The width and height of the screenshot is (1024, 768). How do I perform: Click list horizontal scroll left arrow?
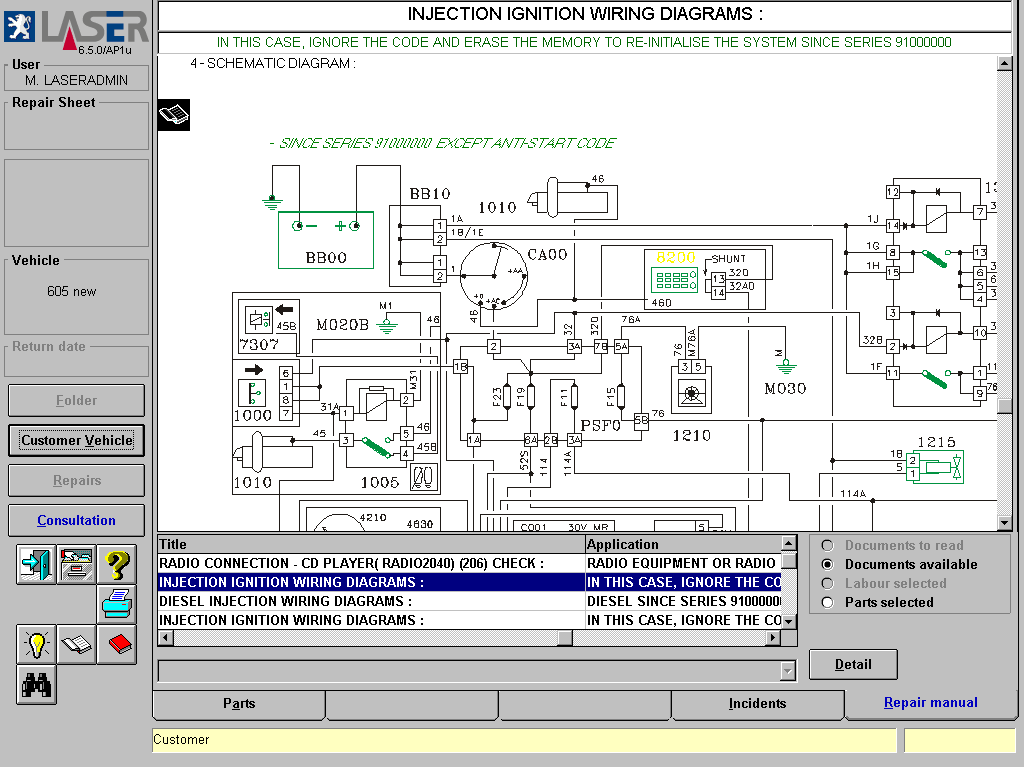point(166,637)
